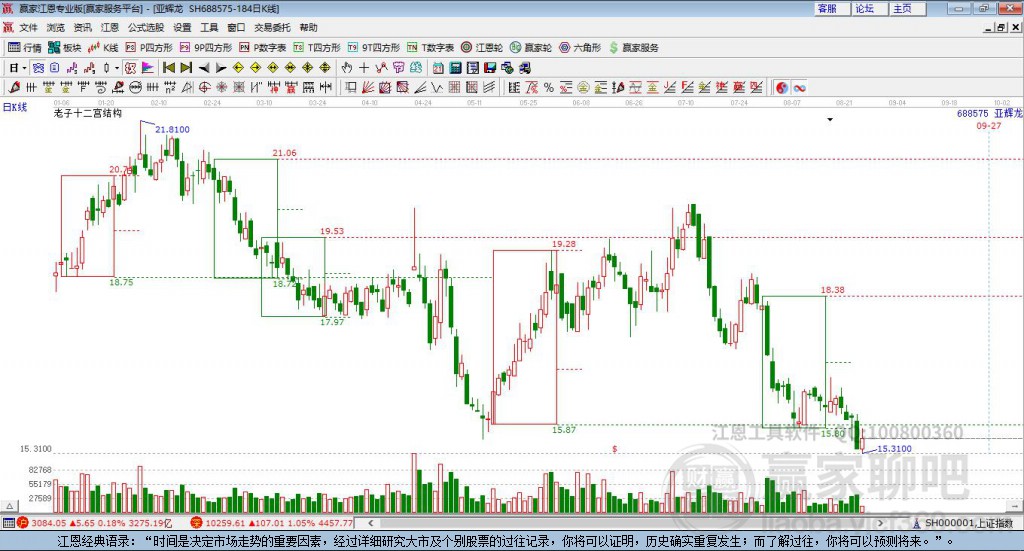The width and height of the screenshot is (1024, 551).
Task: Click the color gradient triangle icon
Action: click(x=148, y=68)
